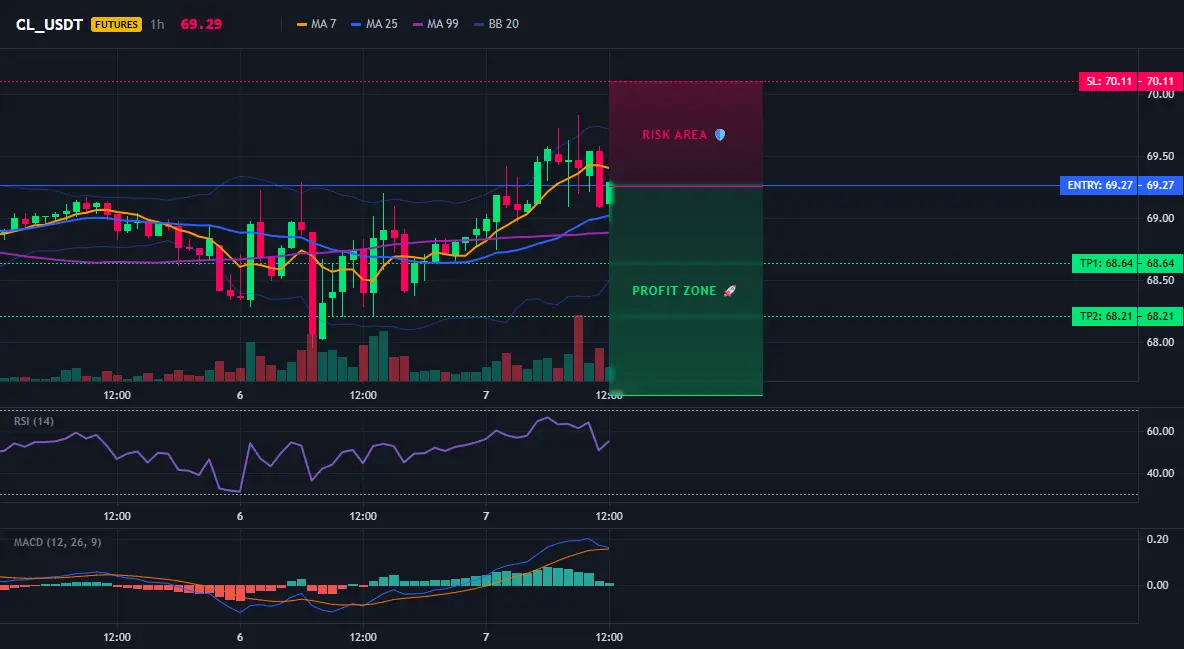Click the tallest teal MACD histogram bar

[547, 576]
